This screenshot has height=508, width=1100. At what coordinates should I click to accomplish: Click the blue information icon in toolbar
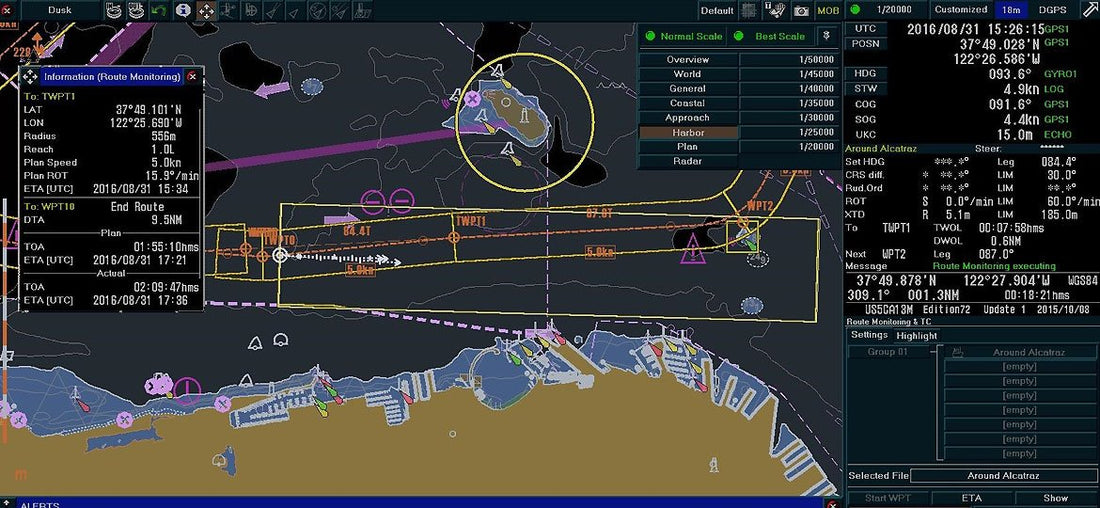point(183,11)
